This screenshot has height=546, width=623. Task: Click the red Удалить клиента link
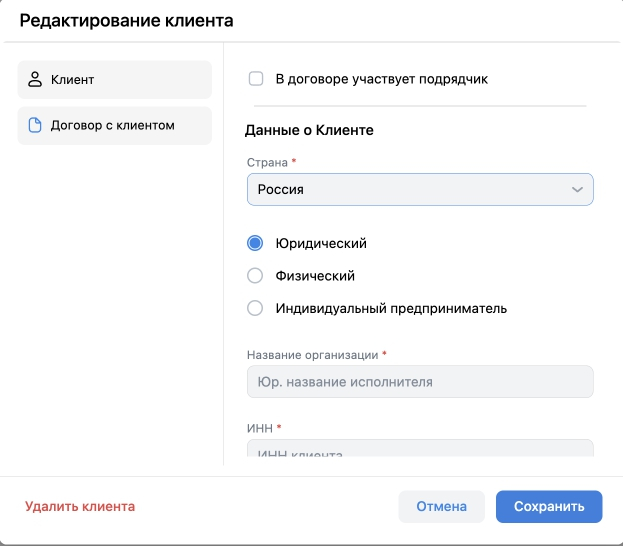[x=80, y=506]
